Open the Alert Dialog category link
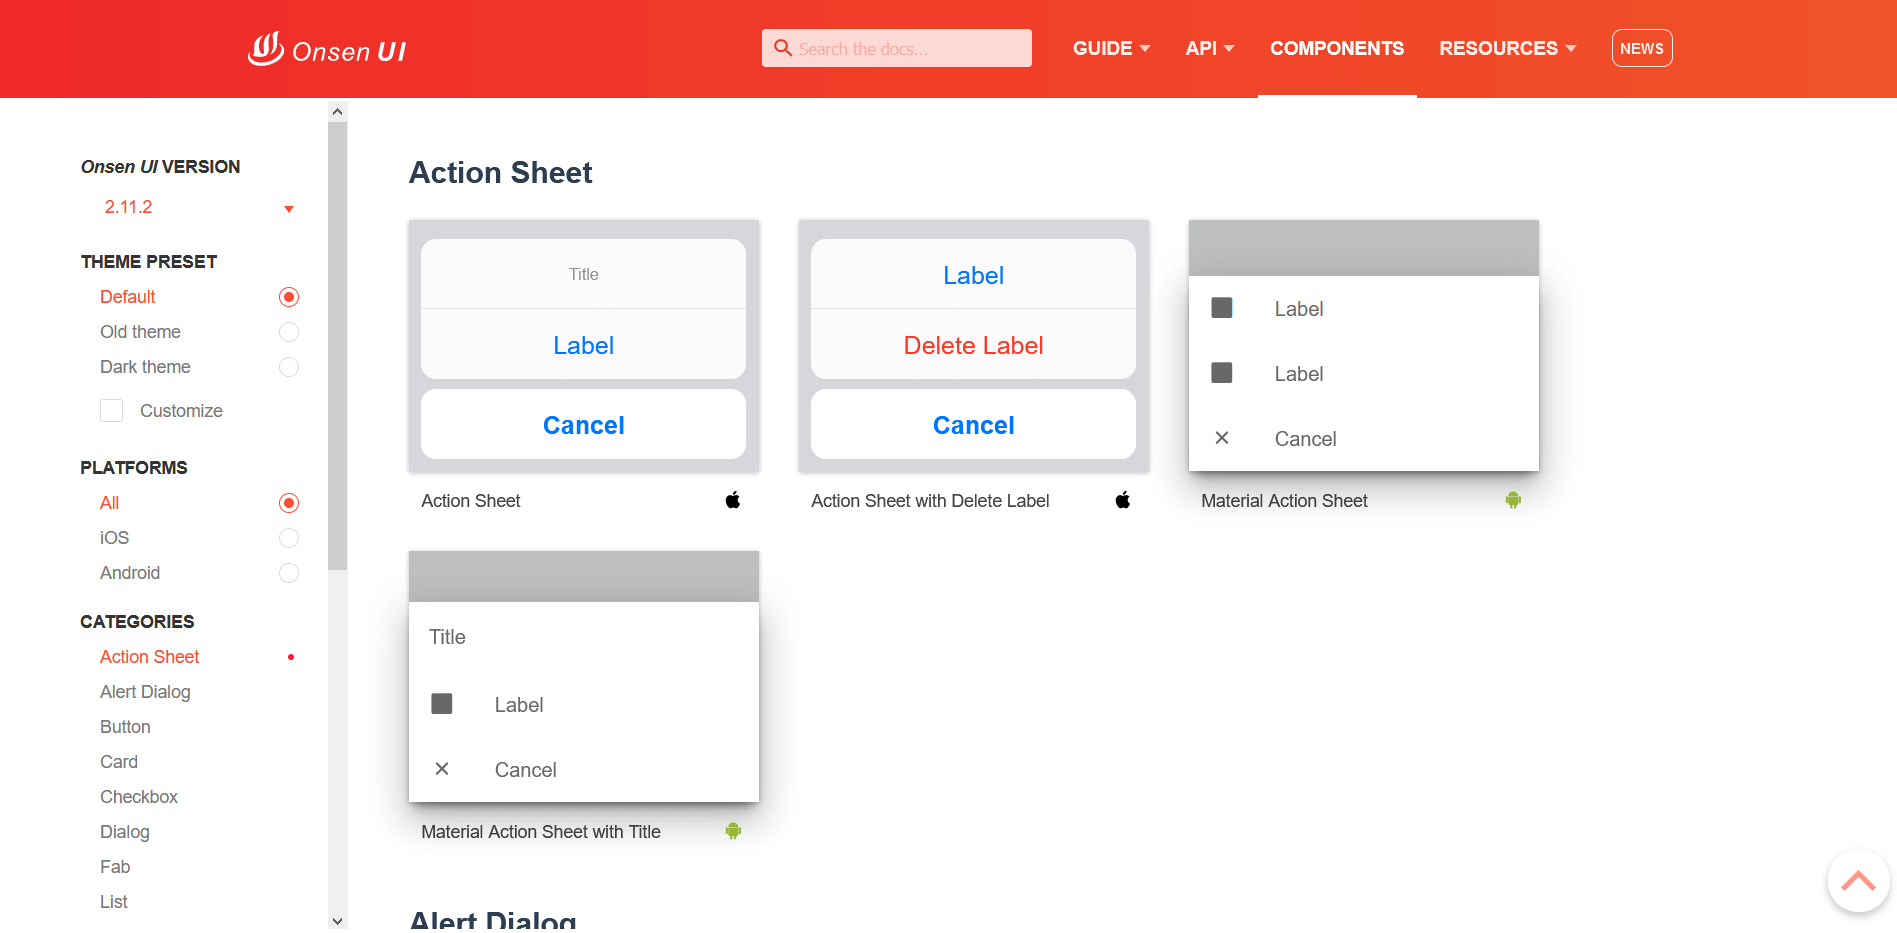Viewport: 1897px width, 933px height. [145, 691]
